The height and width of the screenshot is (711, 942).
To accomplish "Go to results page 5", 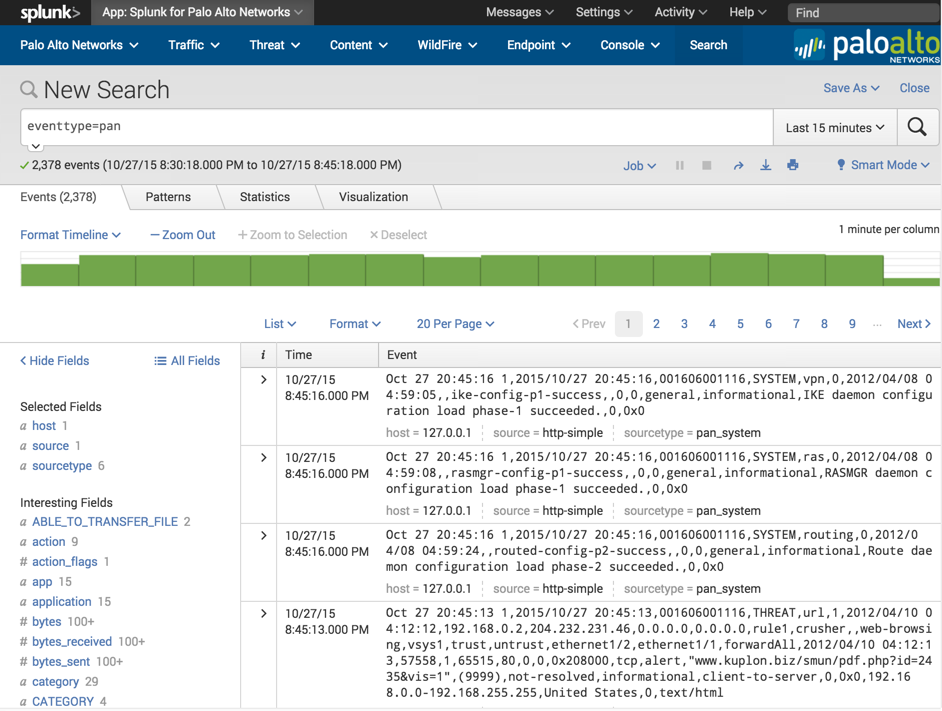I will (x=740, y=324).
